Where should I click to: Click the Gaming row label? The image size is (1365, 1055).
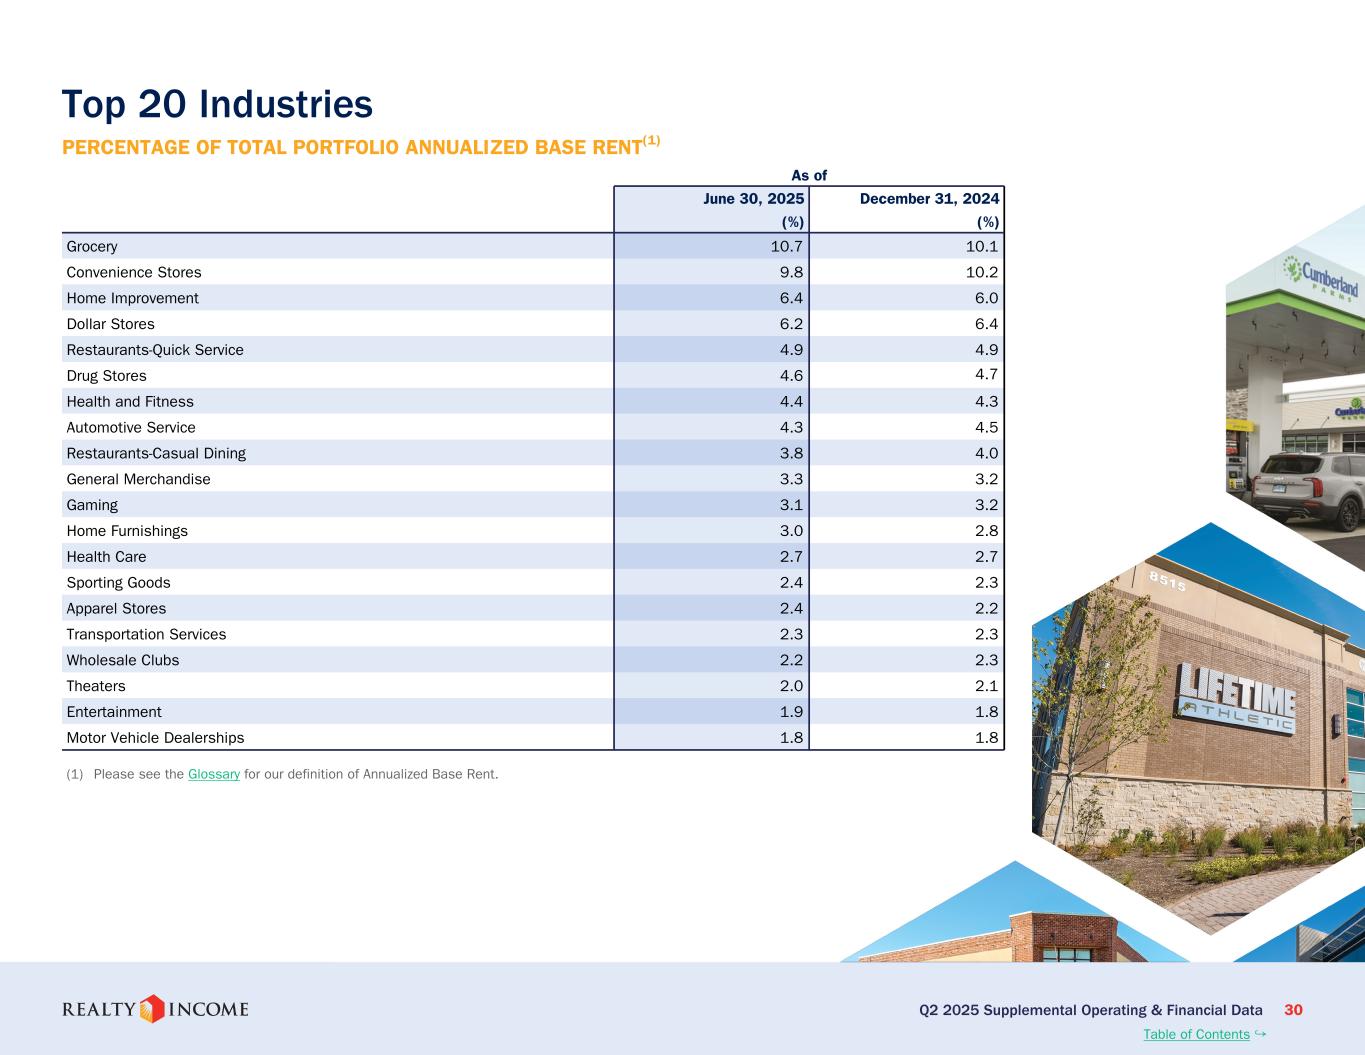92,505
